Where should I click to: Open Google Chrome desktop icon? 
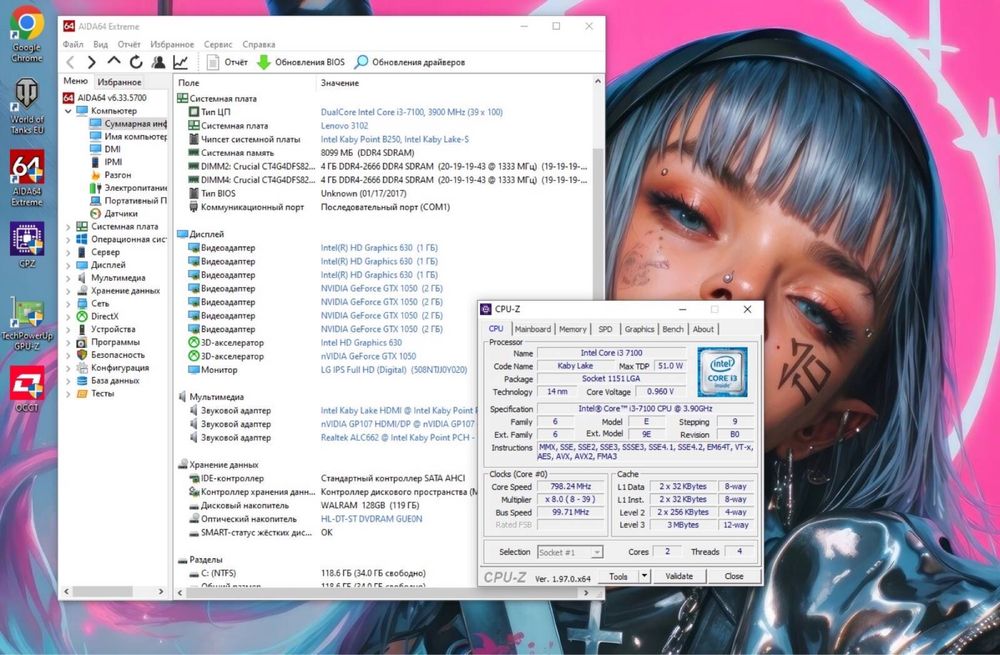27,34
